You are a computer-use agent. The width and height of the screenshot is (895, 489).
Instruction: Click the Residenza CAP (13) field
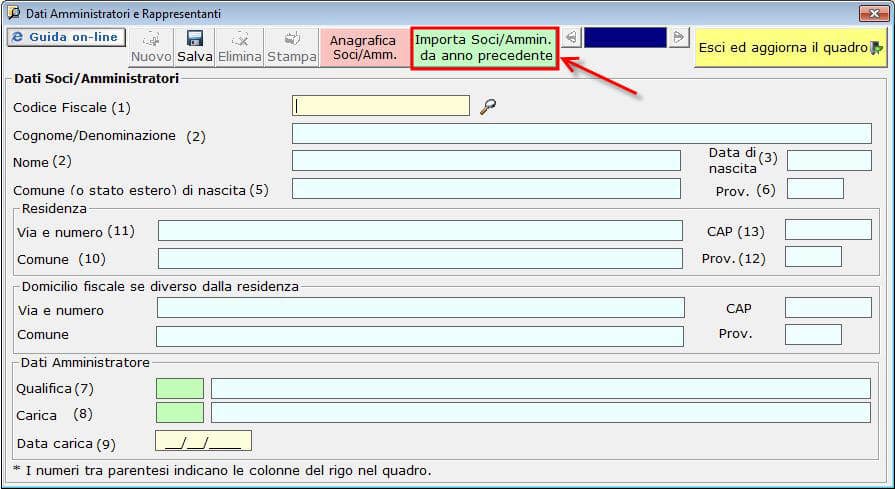828,230
